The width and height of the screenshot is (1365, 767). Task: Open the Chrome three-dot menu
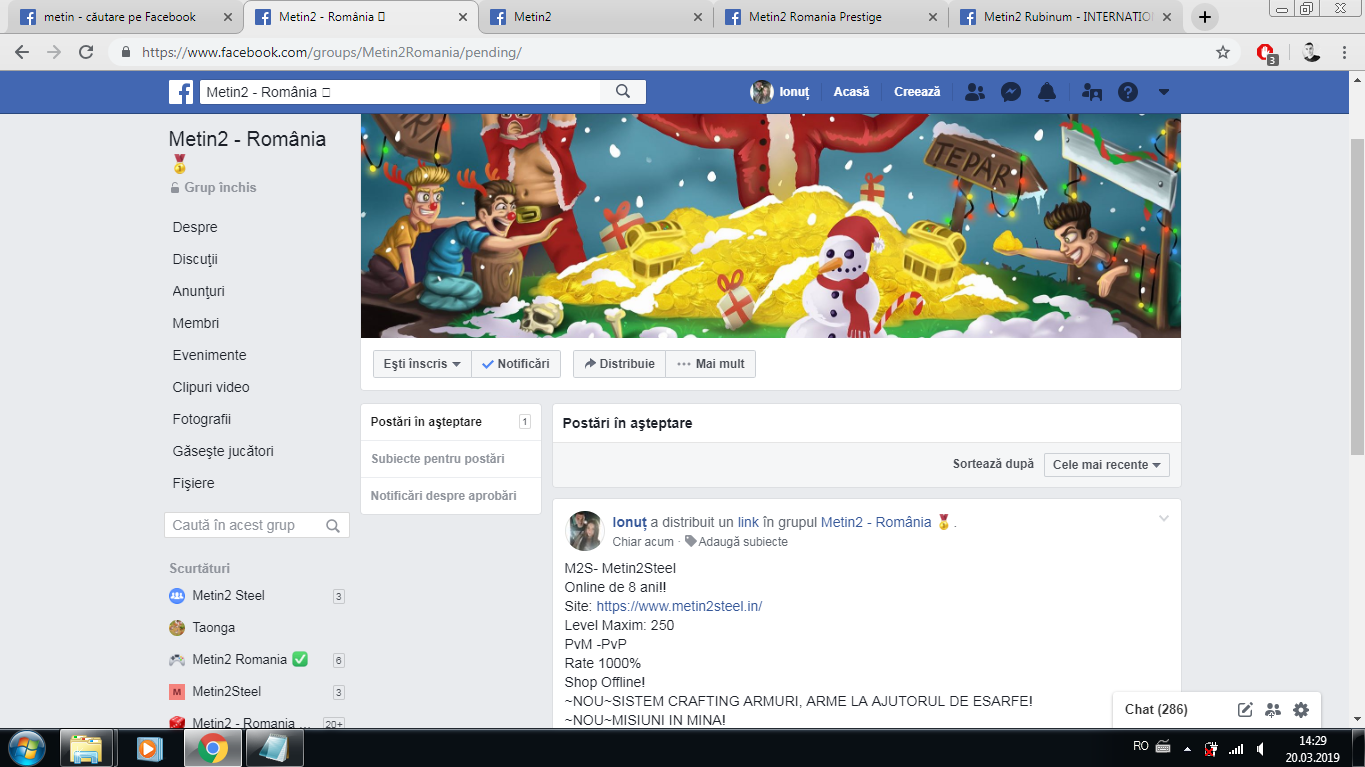click(x=1345, y=52)
